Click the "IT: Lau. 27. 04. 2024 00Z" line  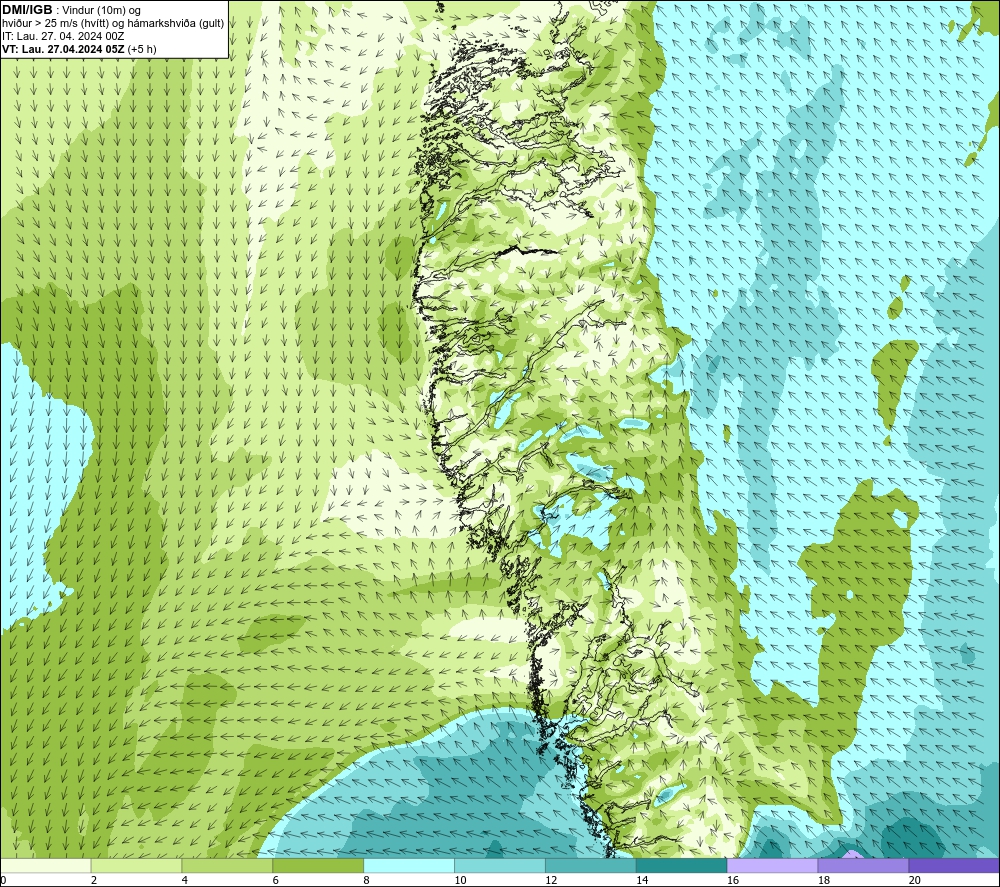click(63, 36)
